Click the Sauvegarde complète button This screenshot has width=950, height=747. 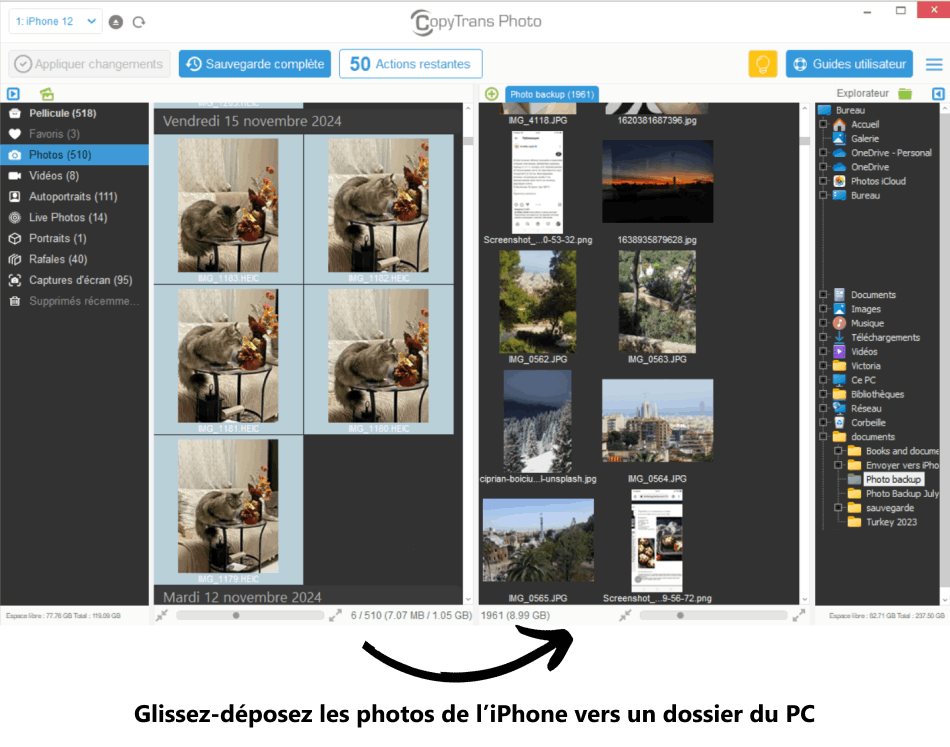coord(254,64)
